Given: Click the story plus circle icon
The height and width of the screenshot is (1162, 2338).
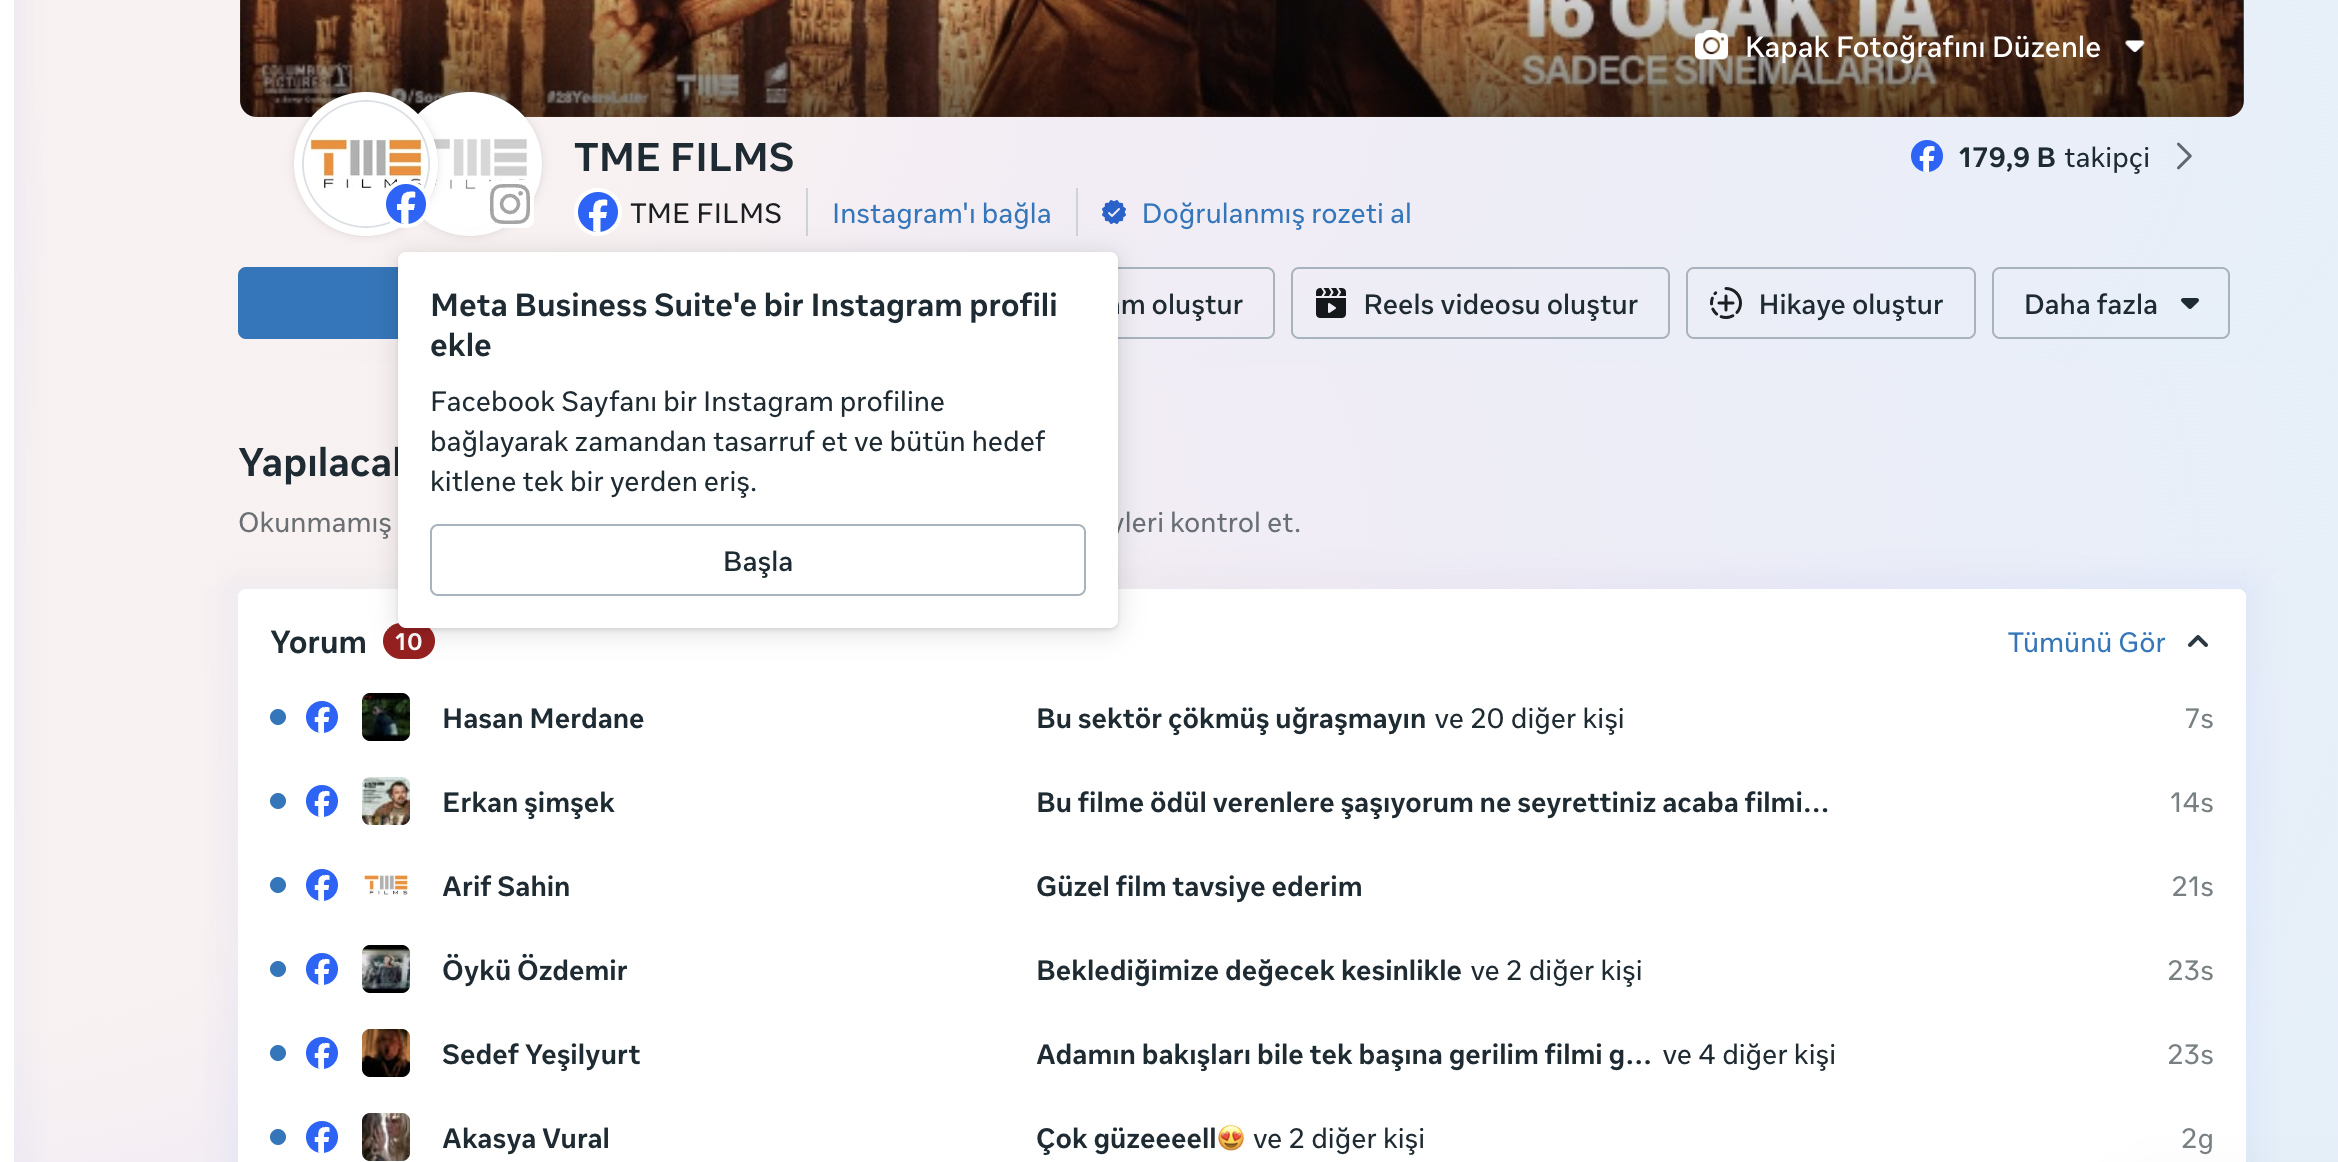Looking at the screenshot, I should click(1726, 303).
